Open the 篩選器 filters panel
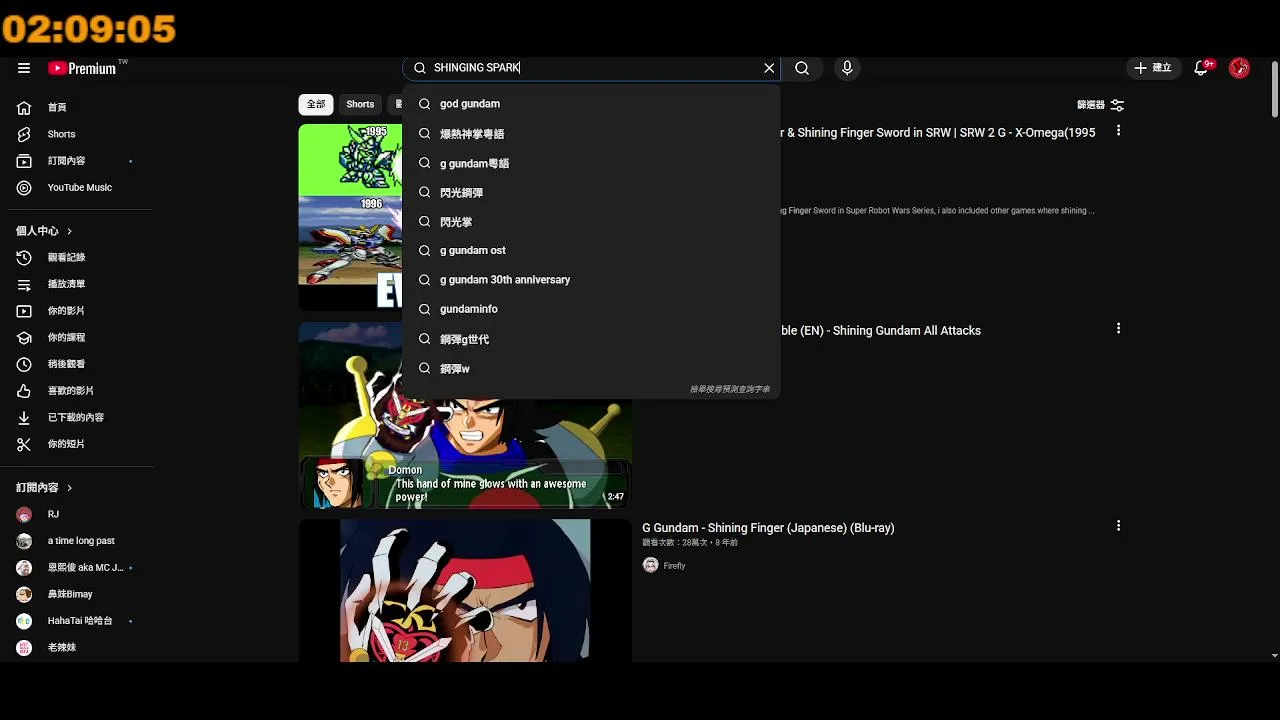The width and height of the screenshot is (1280, 720). (1100, 105)
